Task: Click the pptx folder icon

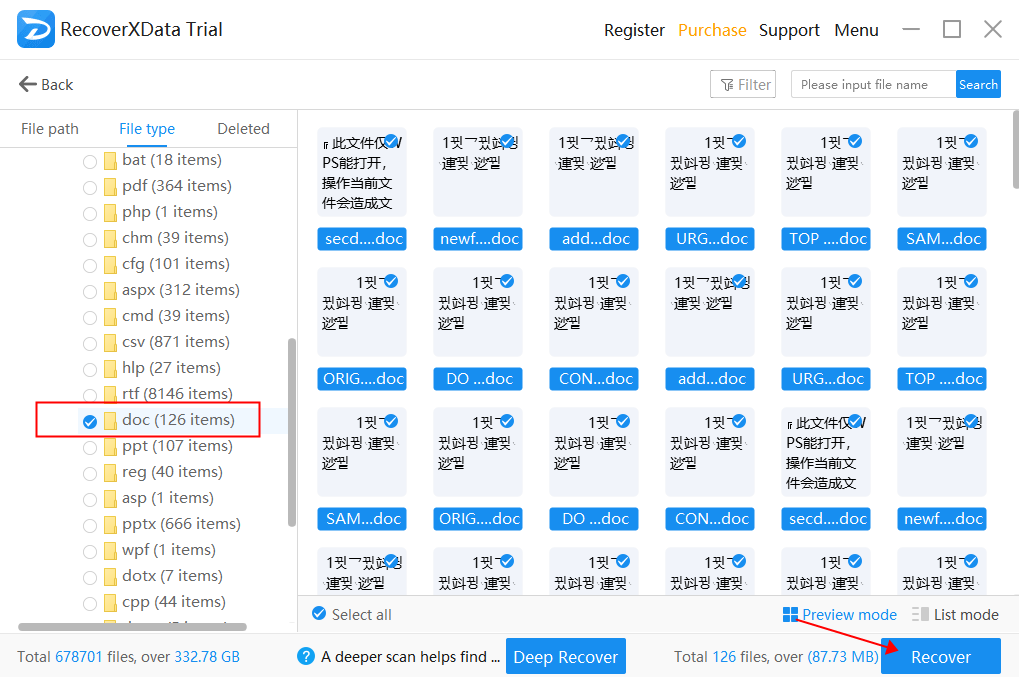Action: (x=110, y=524)
